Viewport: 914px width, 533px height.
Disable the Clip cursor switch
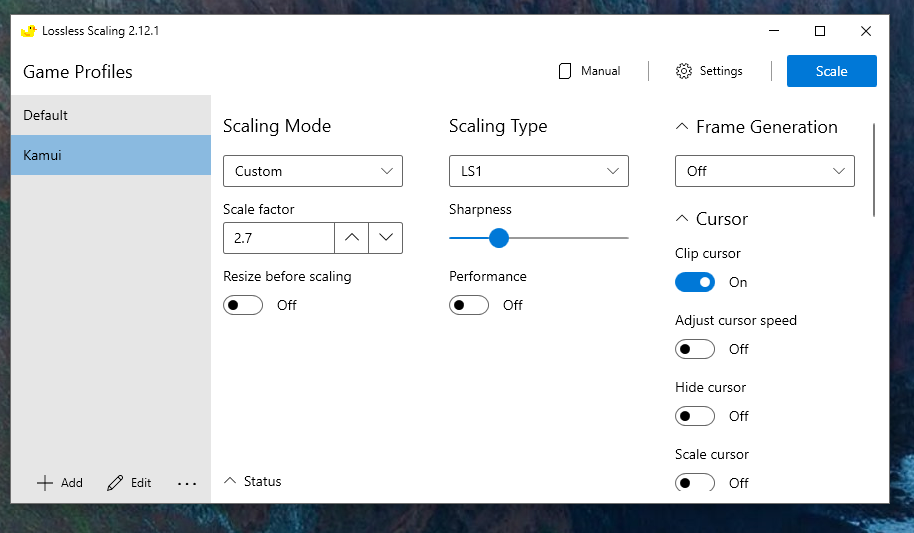[x=695, y=282]
